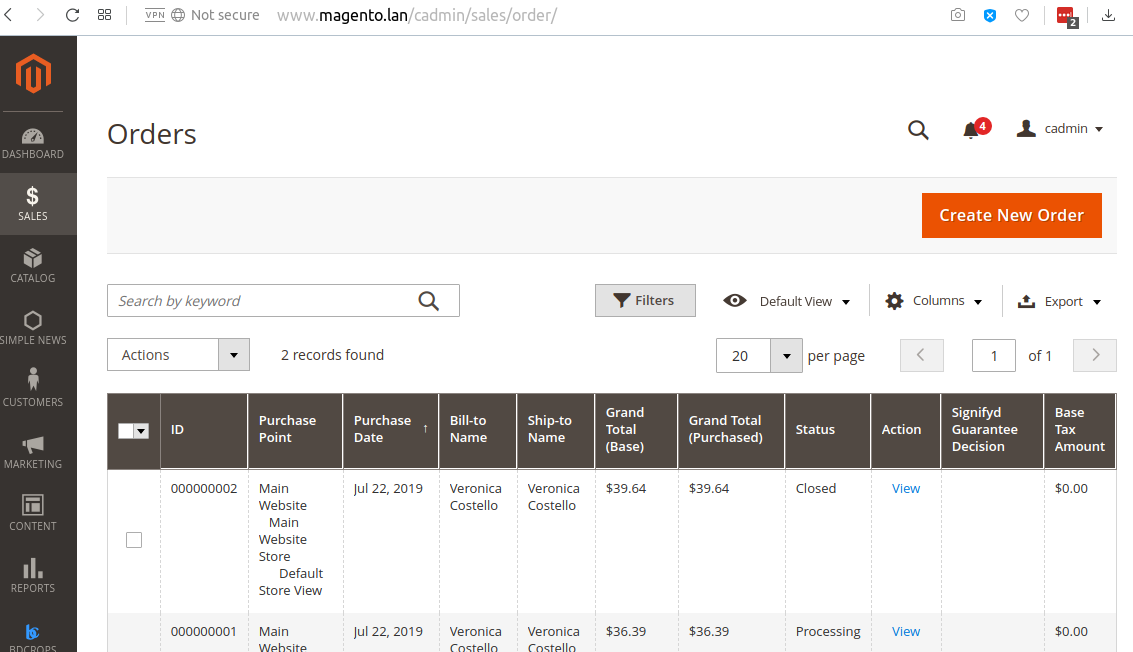Click the browser address bar URL
This screenshot has height=652, width=1133.
(x=417, y=15)
